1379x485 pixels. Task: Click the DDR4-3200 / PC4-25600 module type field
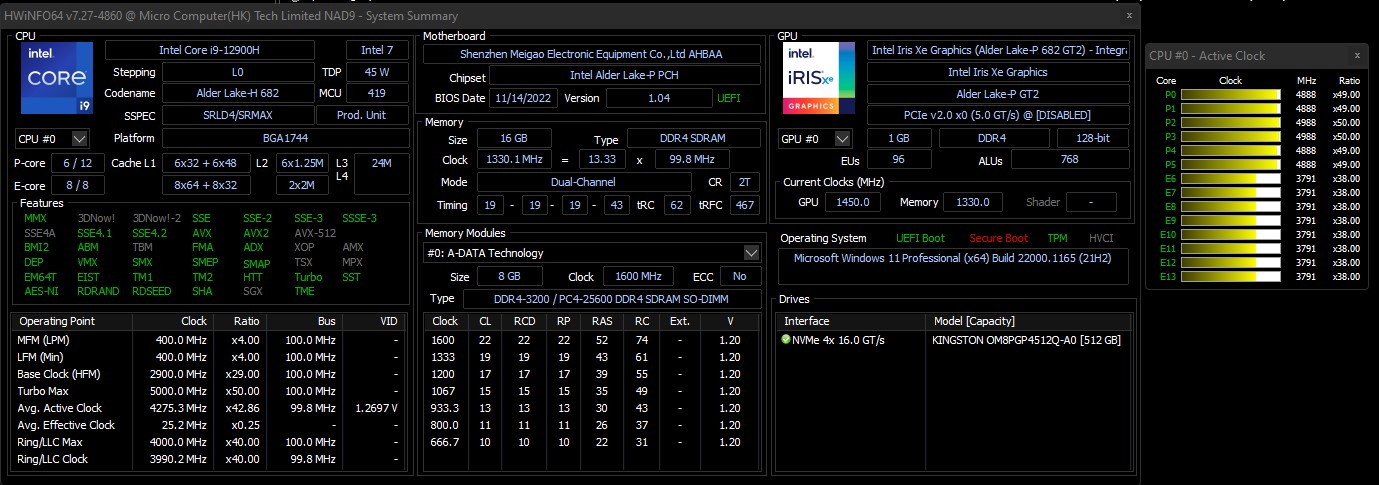coord(612,298)
